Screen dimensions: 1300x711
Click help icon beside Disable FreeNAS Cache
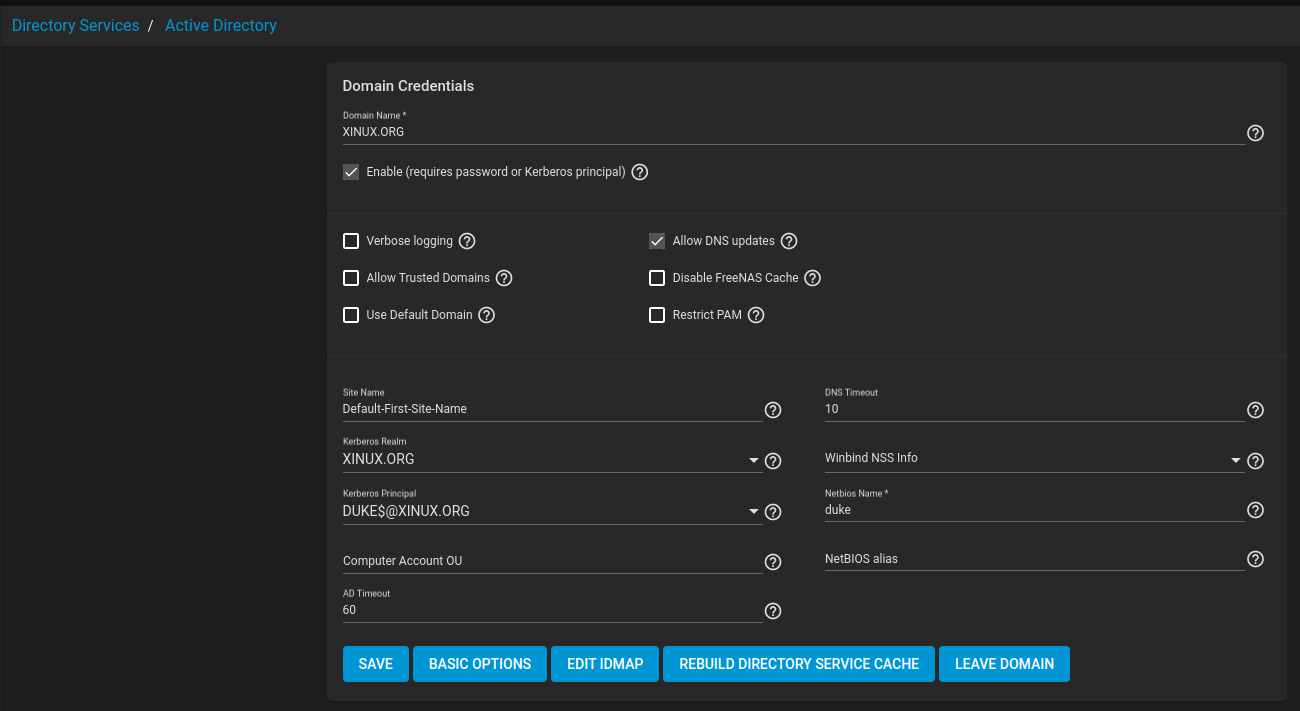point(813,278)
